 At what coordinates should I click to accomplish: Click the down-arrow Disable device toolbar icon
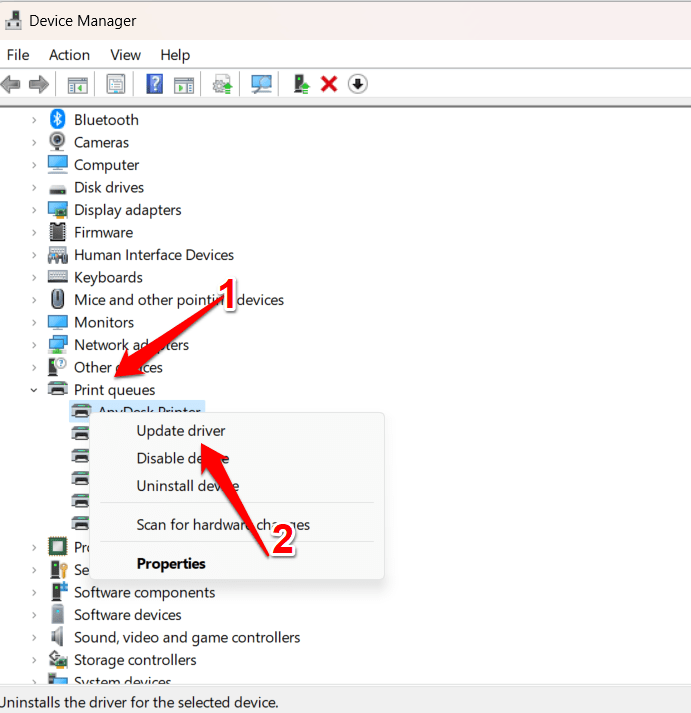coord(358,84)
